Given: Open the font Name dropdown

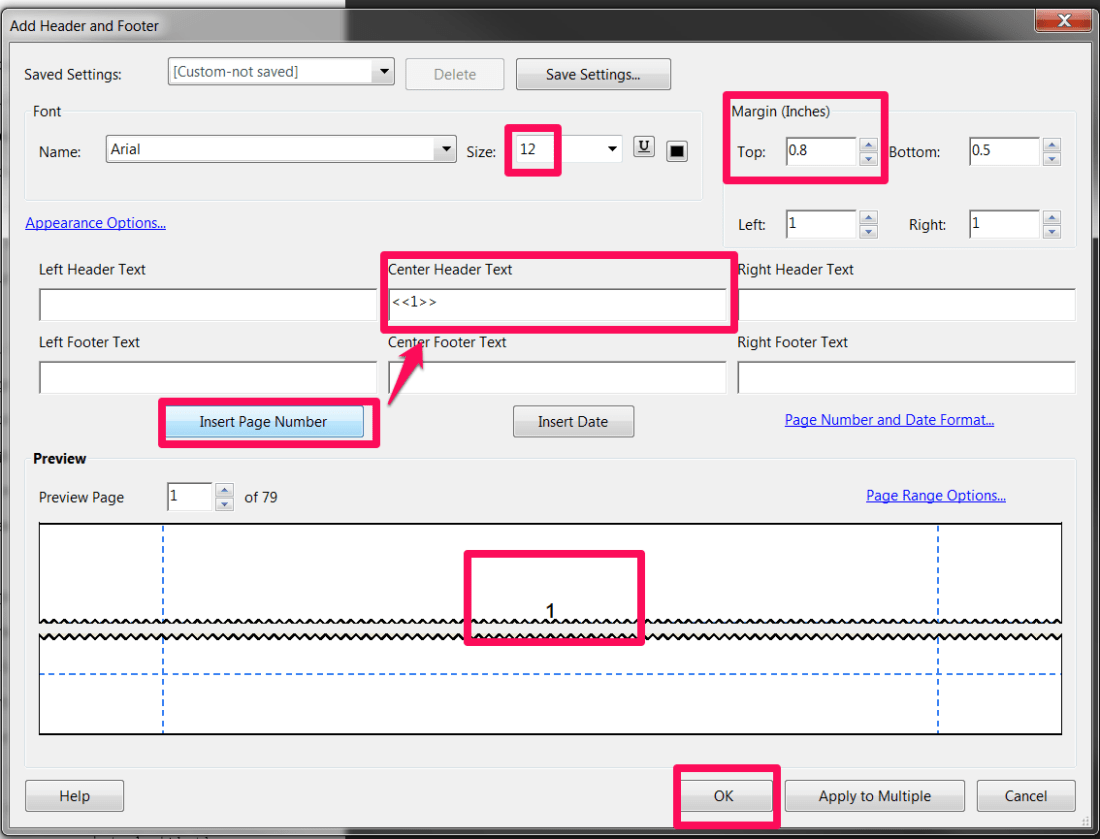Looking at the screenshot, I should click(445, 148).
